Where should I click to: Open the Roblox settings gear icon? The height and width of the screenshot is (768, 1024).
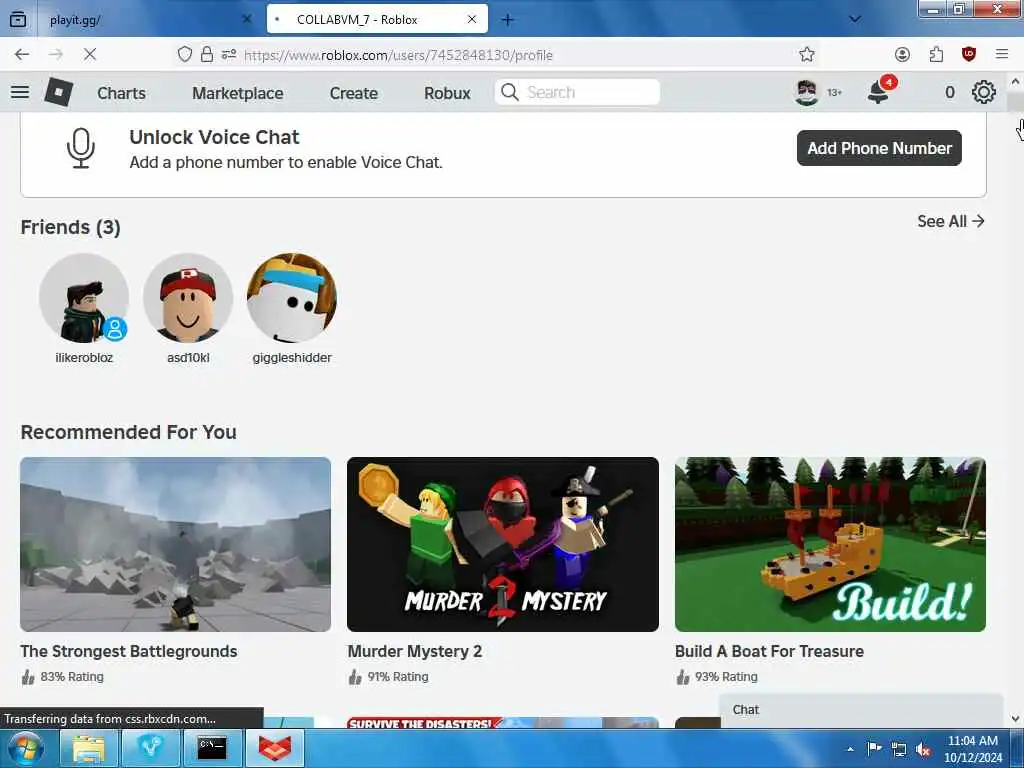click(x=984, y=92)
